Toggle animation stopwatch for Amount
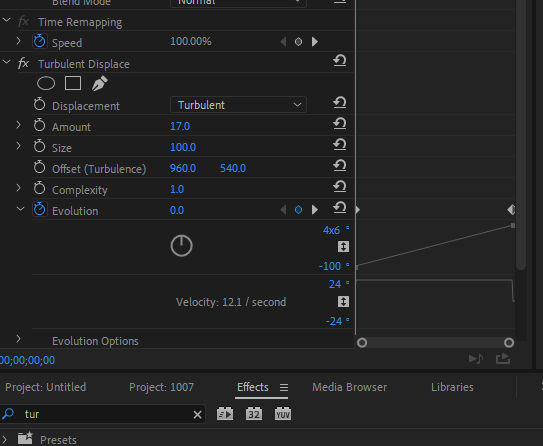This screenshot has width=543, height=446. click(39, 125)
